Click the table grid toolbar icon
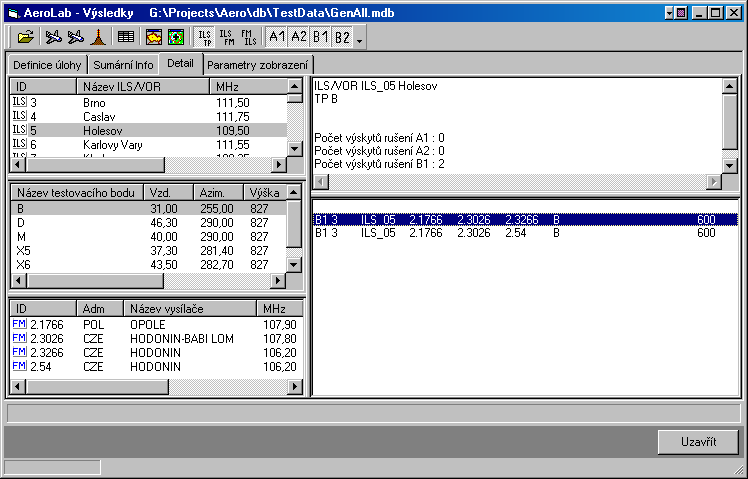This screenshot has height=479, width=748. pyautogui.click(x=126, y=37)
